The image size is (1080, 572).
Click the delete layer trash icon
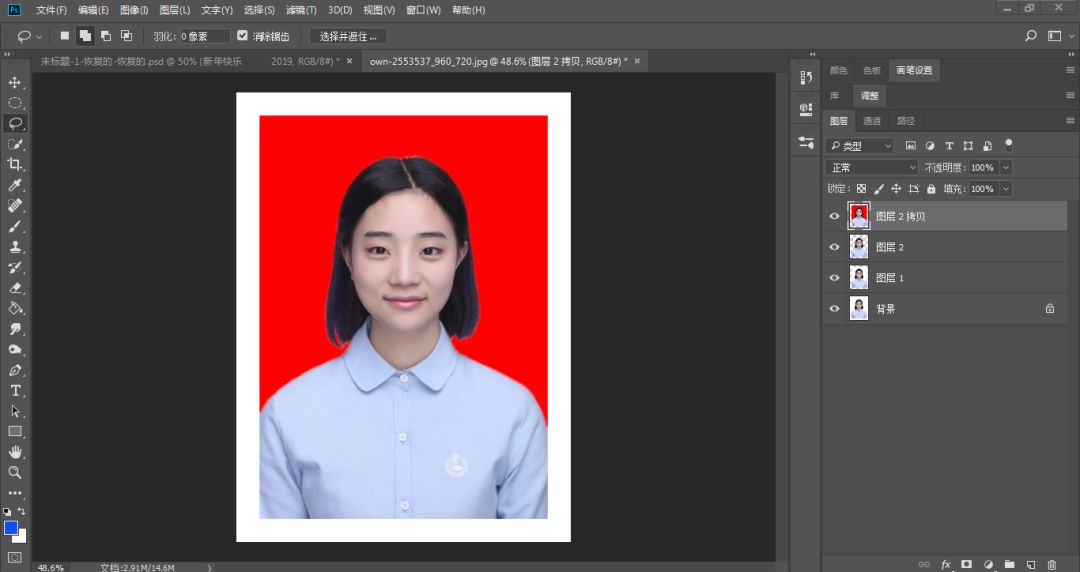click(x=1051, y=564)
